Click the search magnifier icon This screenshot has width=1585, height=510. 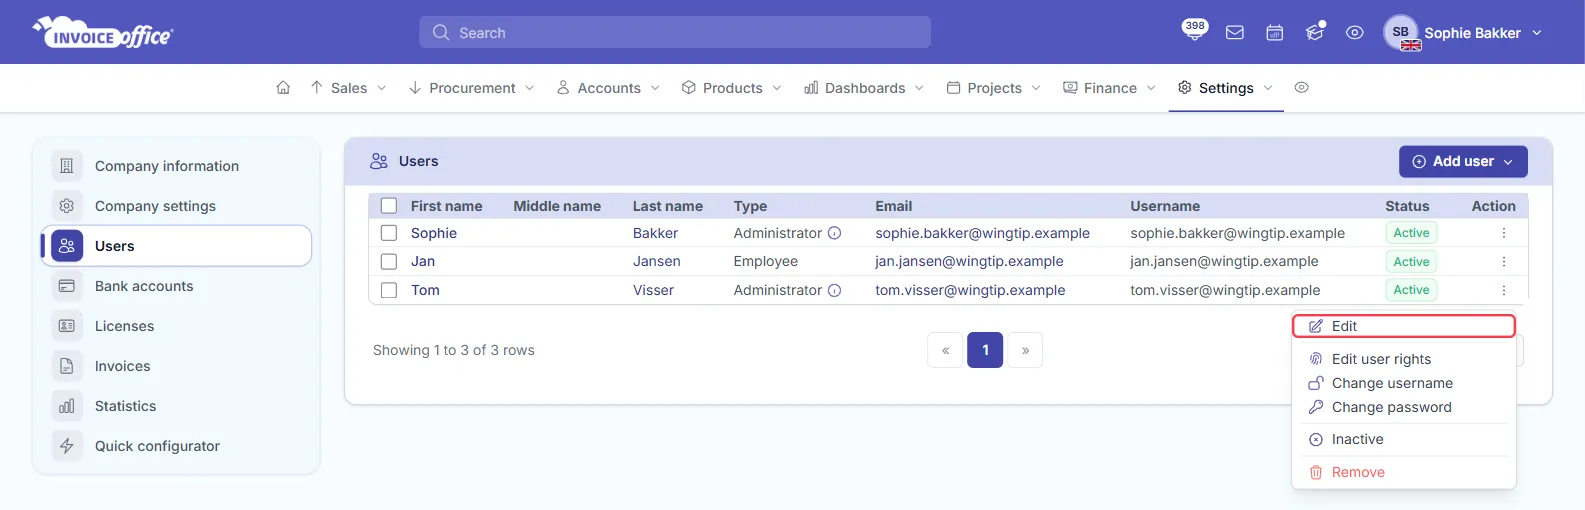(441, 33)
